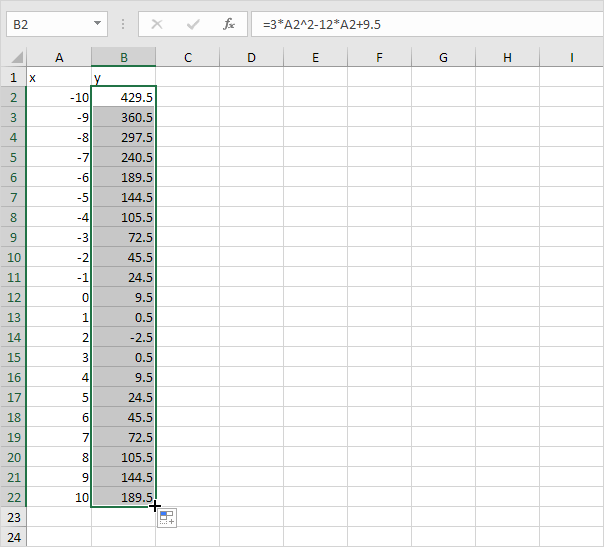604x547 pixels.
Task: Click cell A2 containing -10
Action: 59,97
